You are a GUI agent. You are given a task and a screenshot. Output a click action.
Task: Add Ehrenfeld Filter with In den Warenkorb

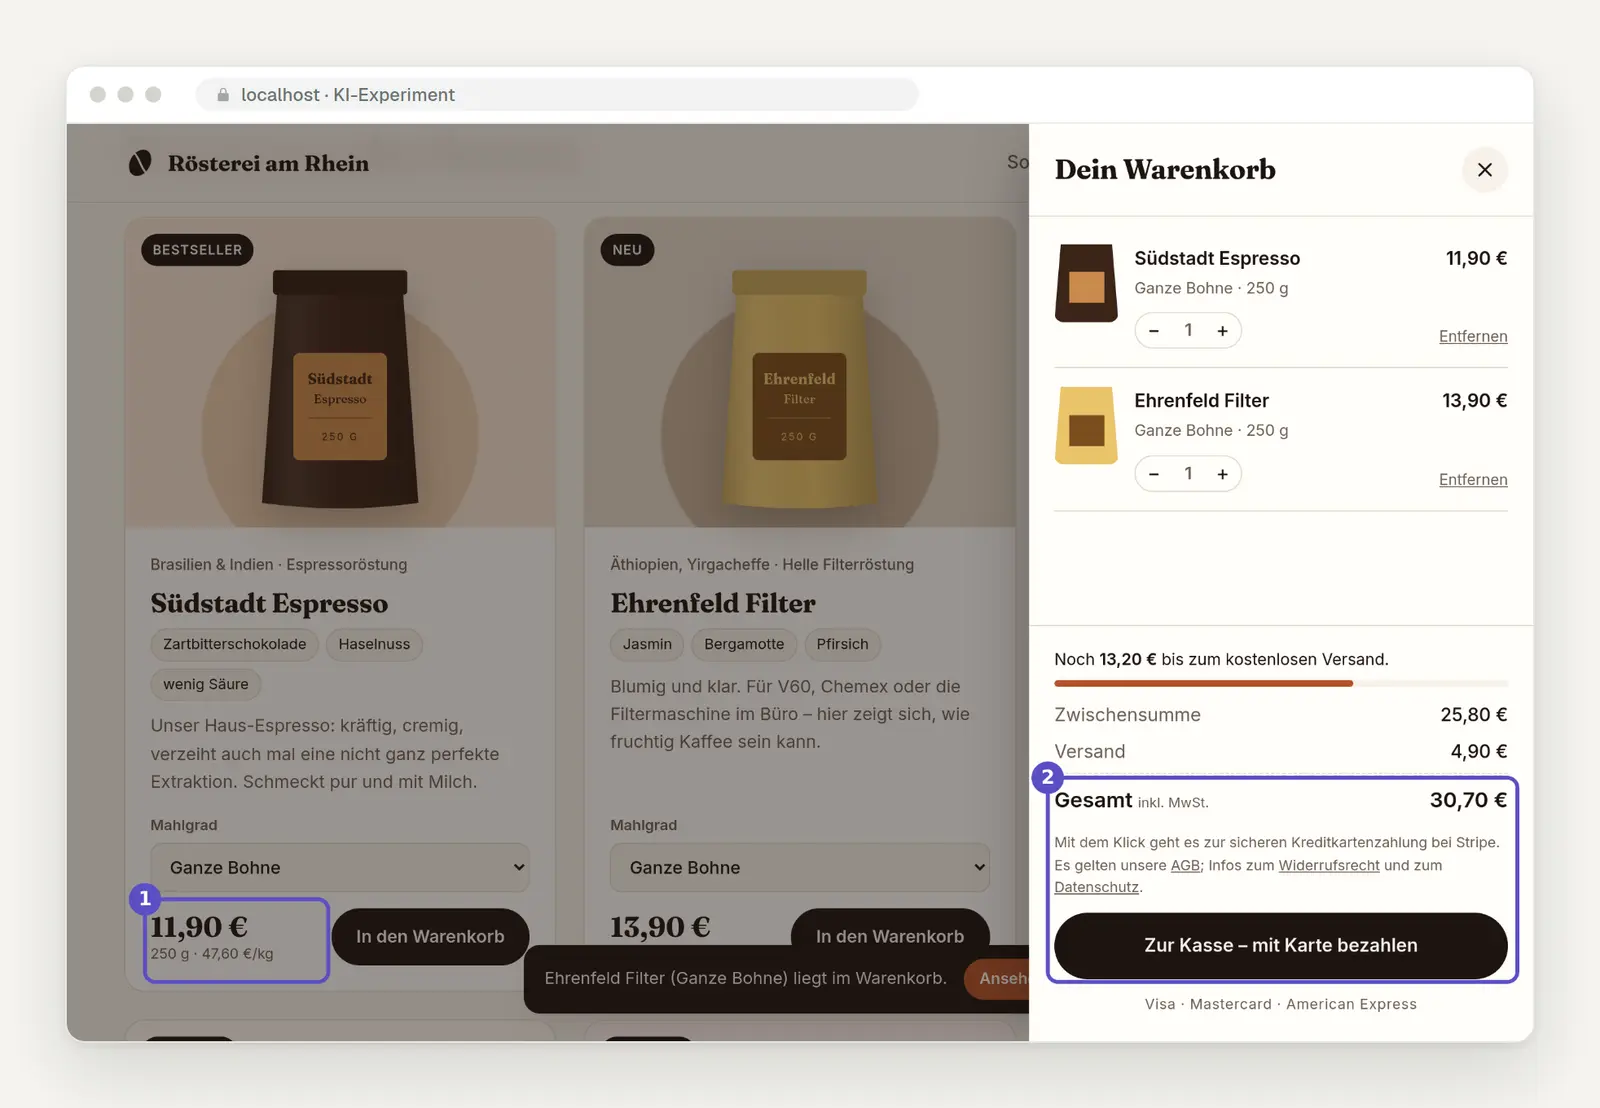890,930
